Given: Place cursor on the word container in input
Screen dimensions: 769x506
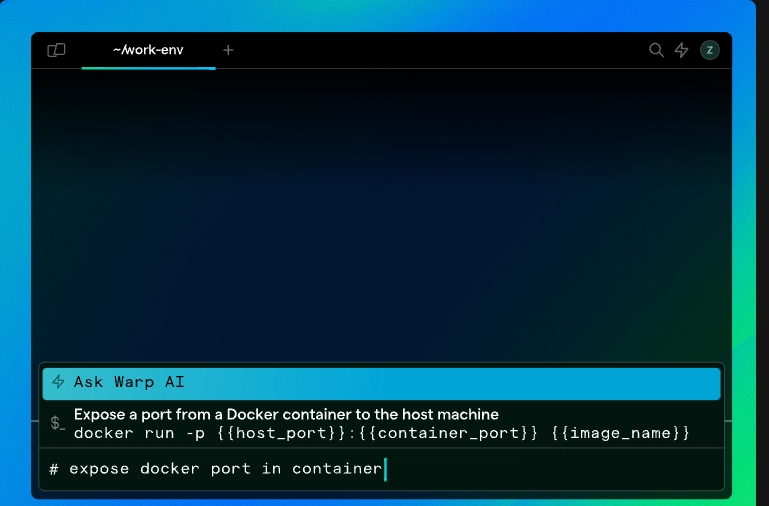Looking at the screenshot, I should click(x=337, y=468).
